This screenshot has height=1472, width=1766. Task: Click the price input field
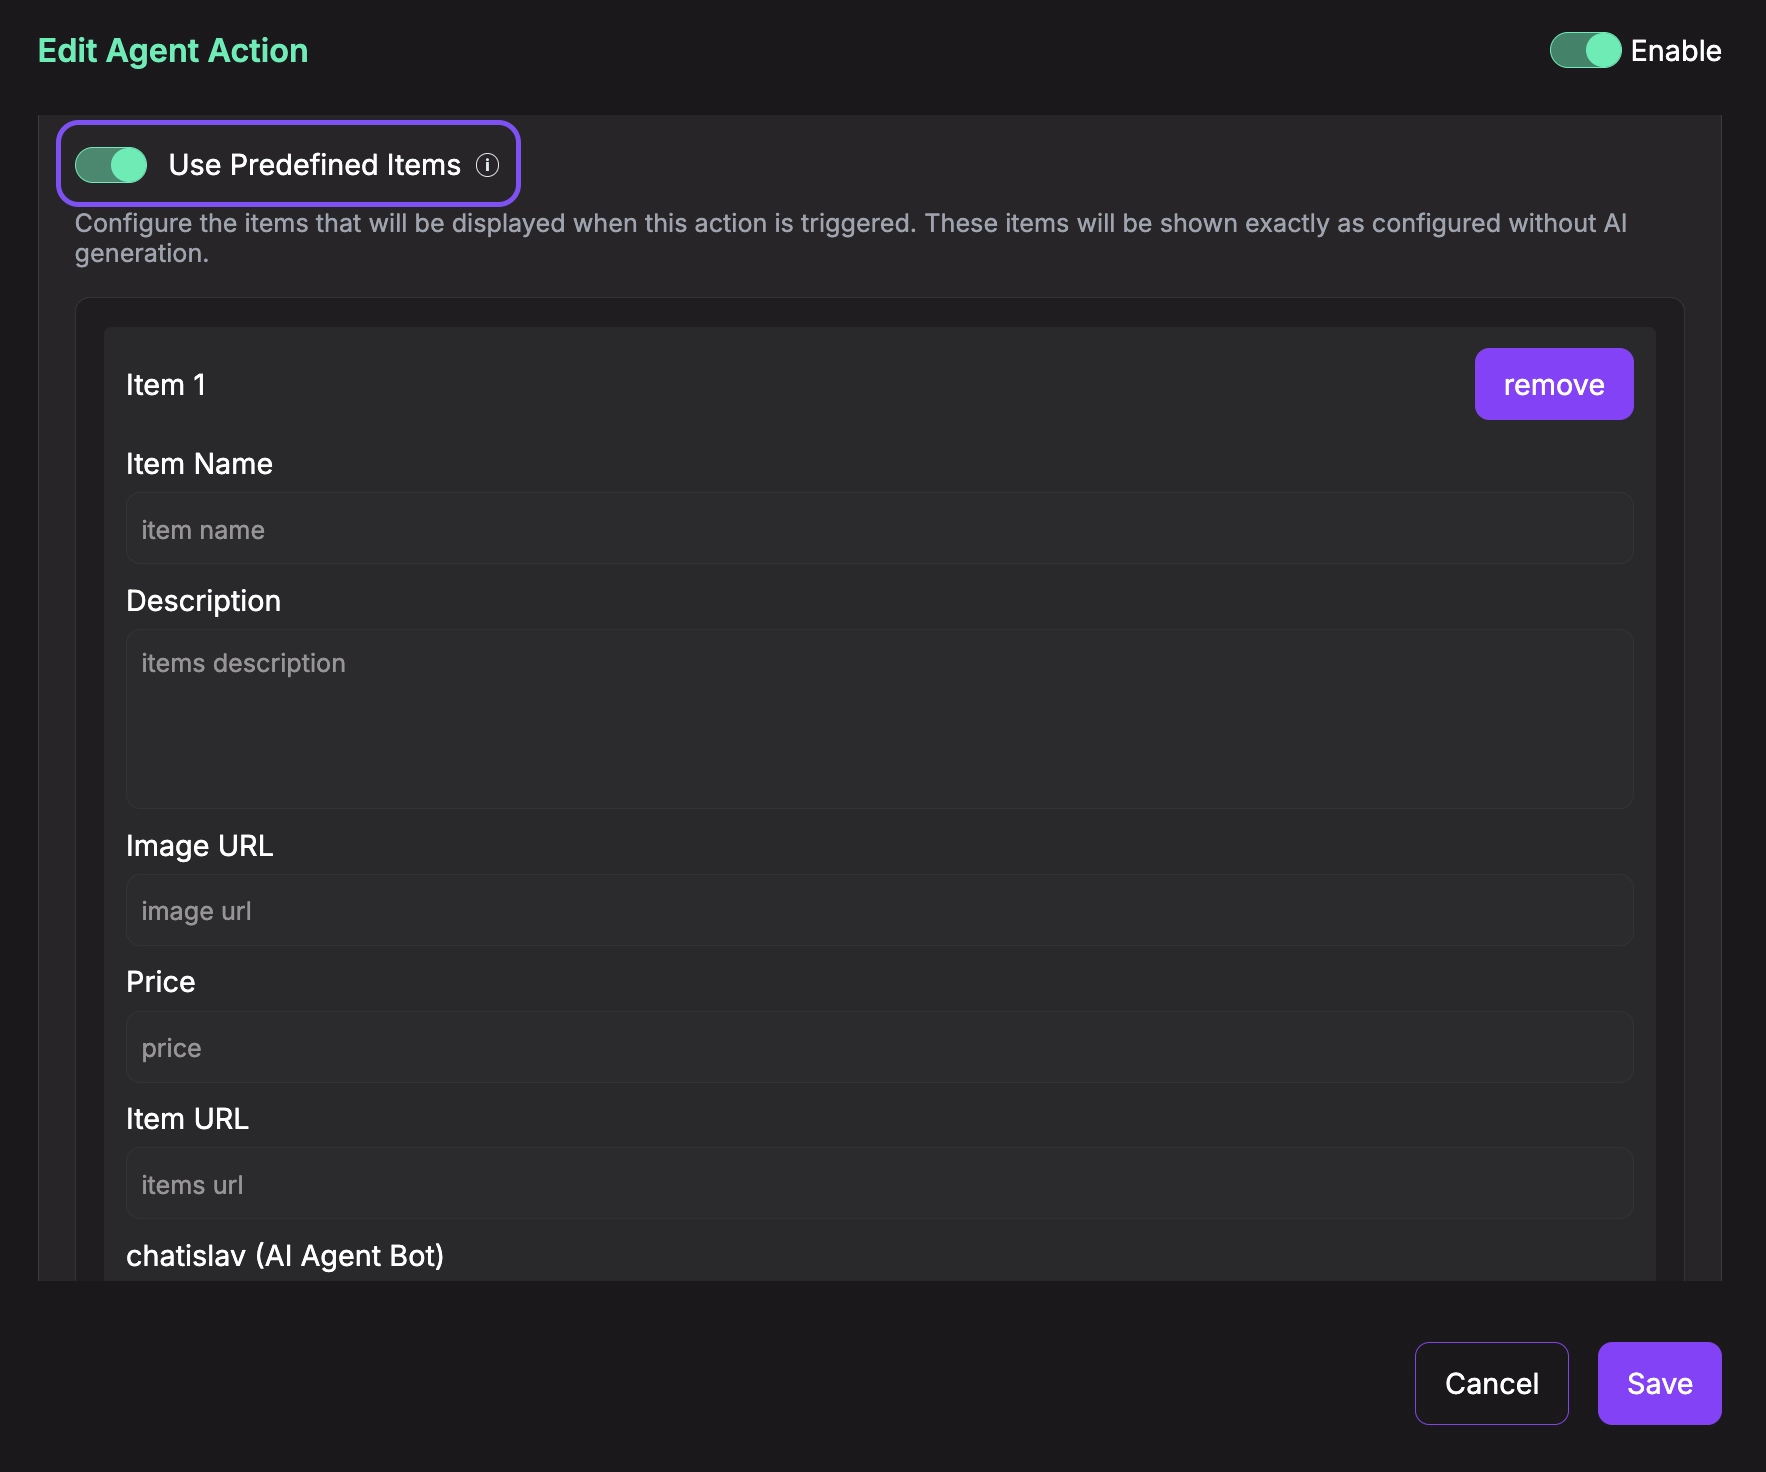(x=878, y=1047)
